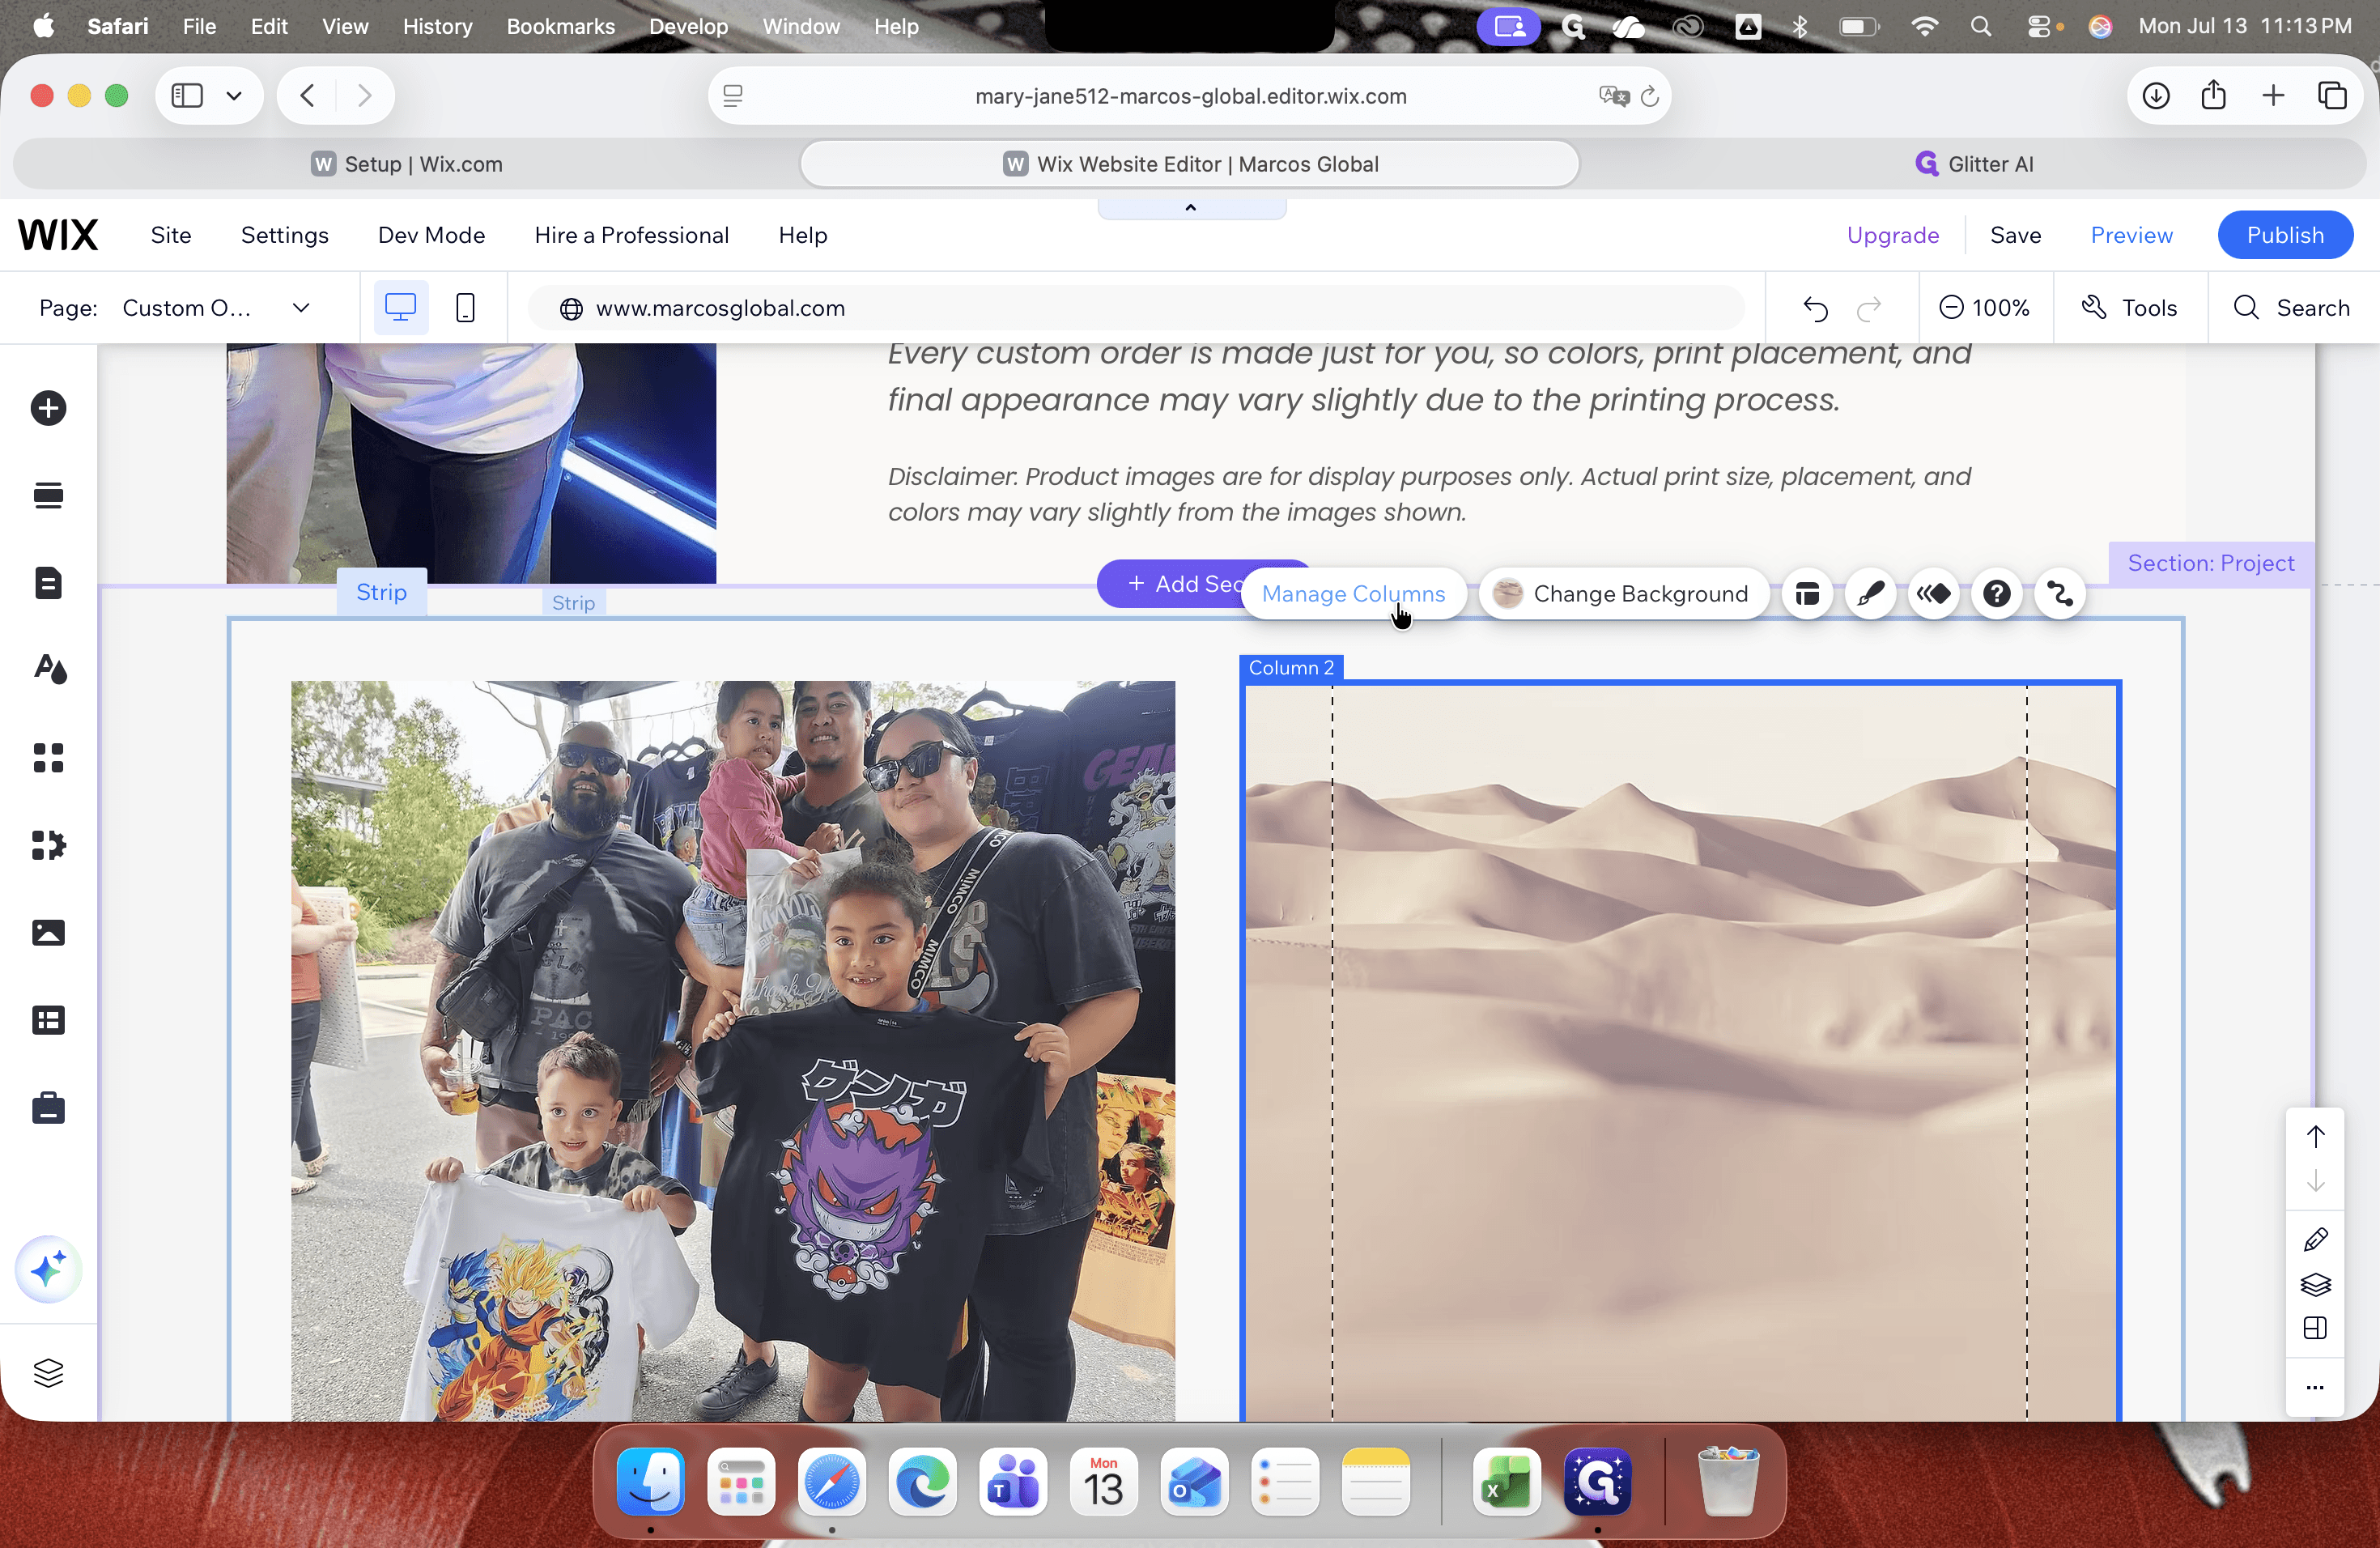This screenshot has width=2380, height=1548.
Task: Open the portfolio briefcase sidebar icon
Action: 48,1108
